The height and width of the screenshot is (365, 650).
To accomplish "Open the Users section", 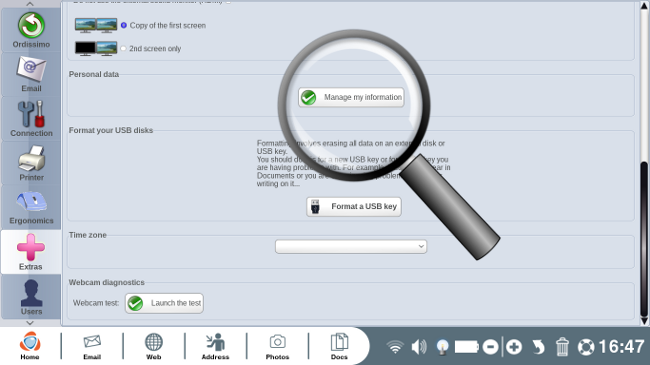I will pos(31,297).
